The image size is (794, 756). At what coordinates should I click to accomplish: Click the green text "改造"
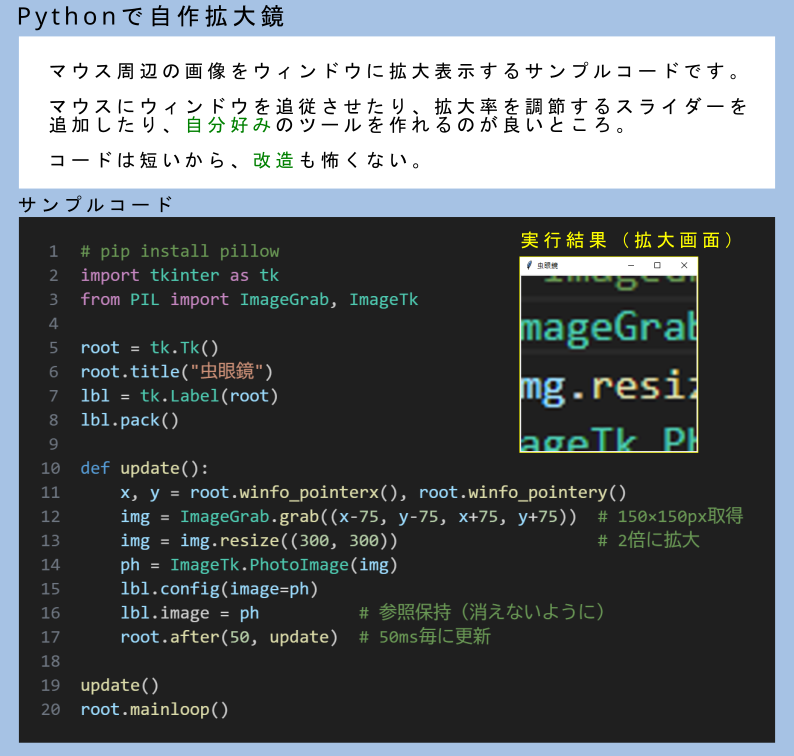pos(273,160)
